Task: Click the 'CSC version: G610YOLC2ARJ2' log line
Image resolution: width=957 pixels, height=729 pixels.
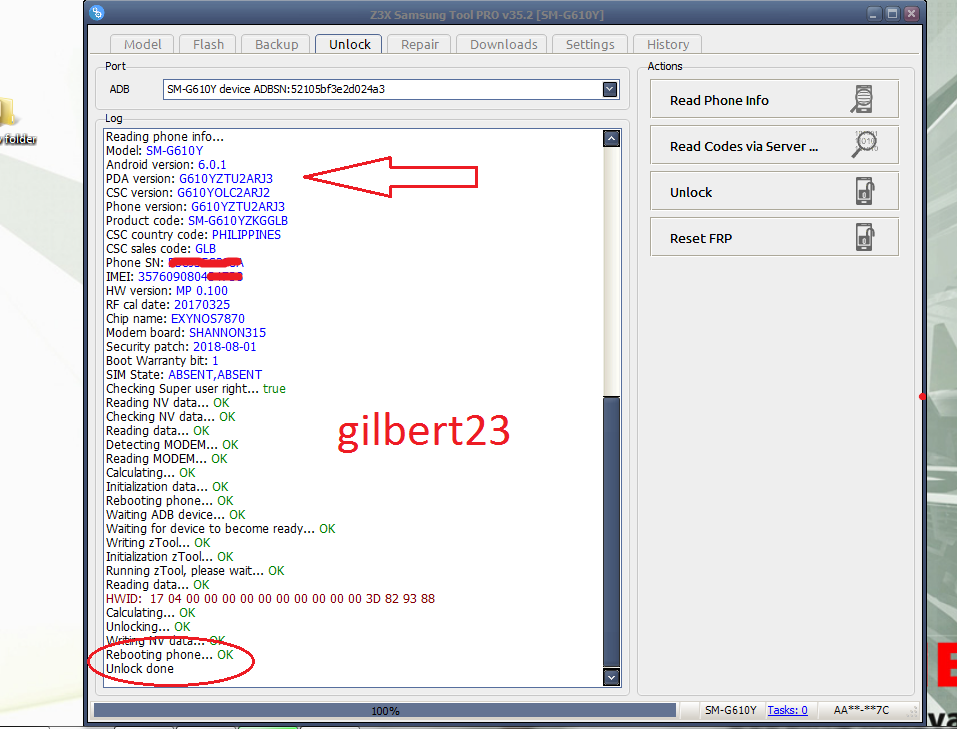Action: click(188, 193)
